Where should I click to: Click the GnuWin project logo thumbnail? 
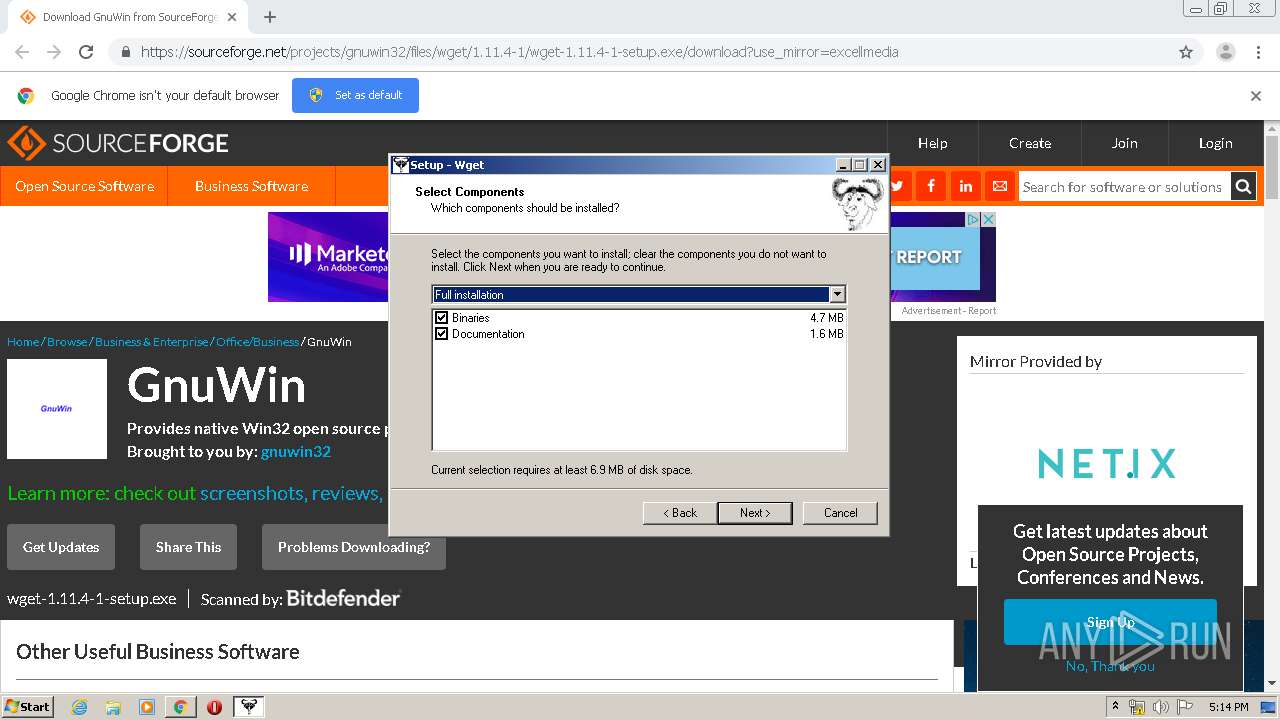57,409
